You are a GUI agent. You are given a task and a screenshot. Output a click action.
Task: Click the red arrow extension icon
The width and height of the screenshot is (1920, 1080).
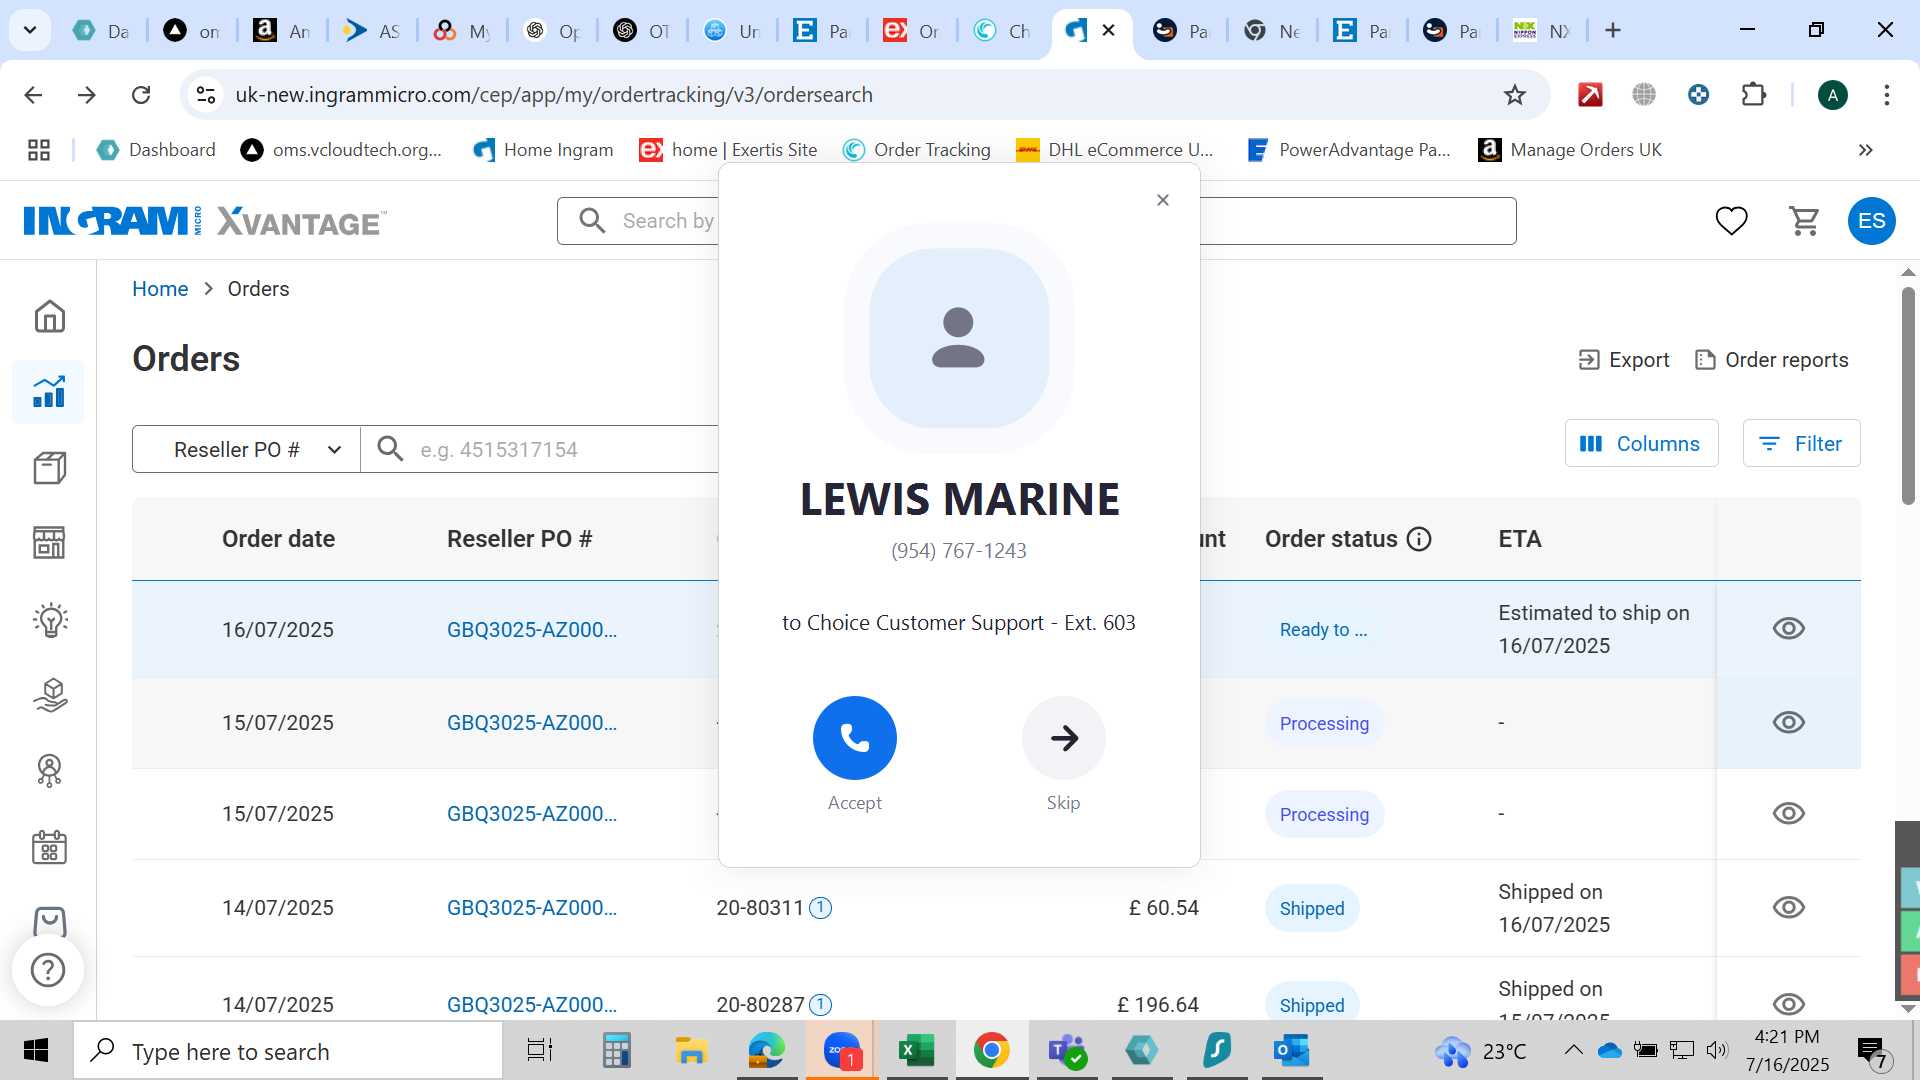[x=1590, y=95]
